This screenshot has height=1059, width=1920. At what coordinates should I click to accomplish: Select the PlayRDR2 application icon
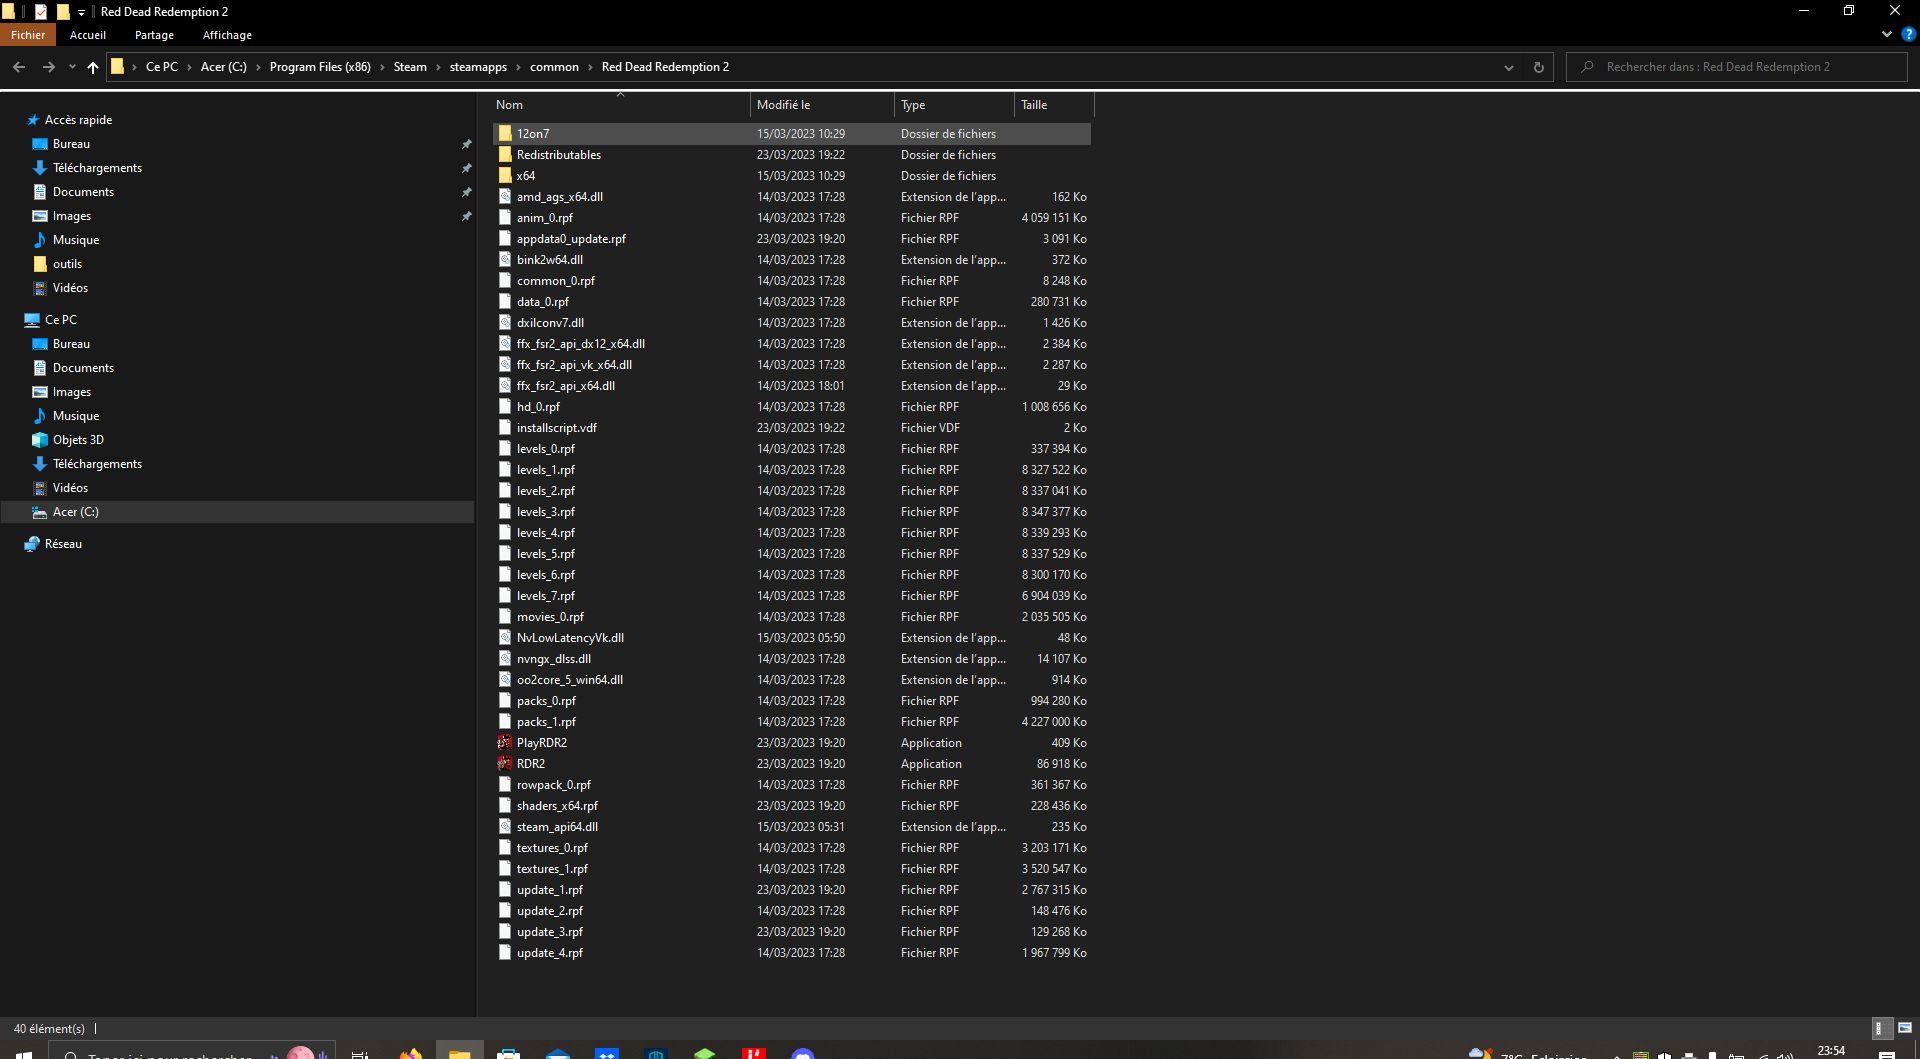click(505, 742)
